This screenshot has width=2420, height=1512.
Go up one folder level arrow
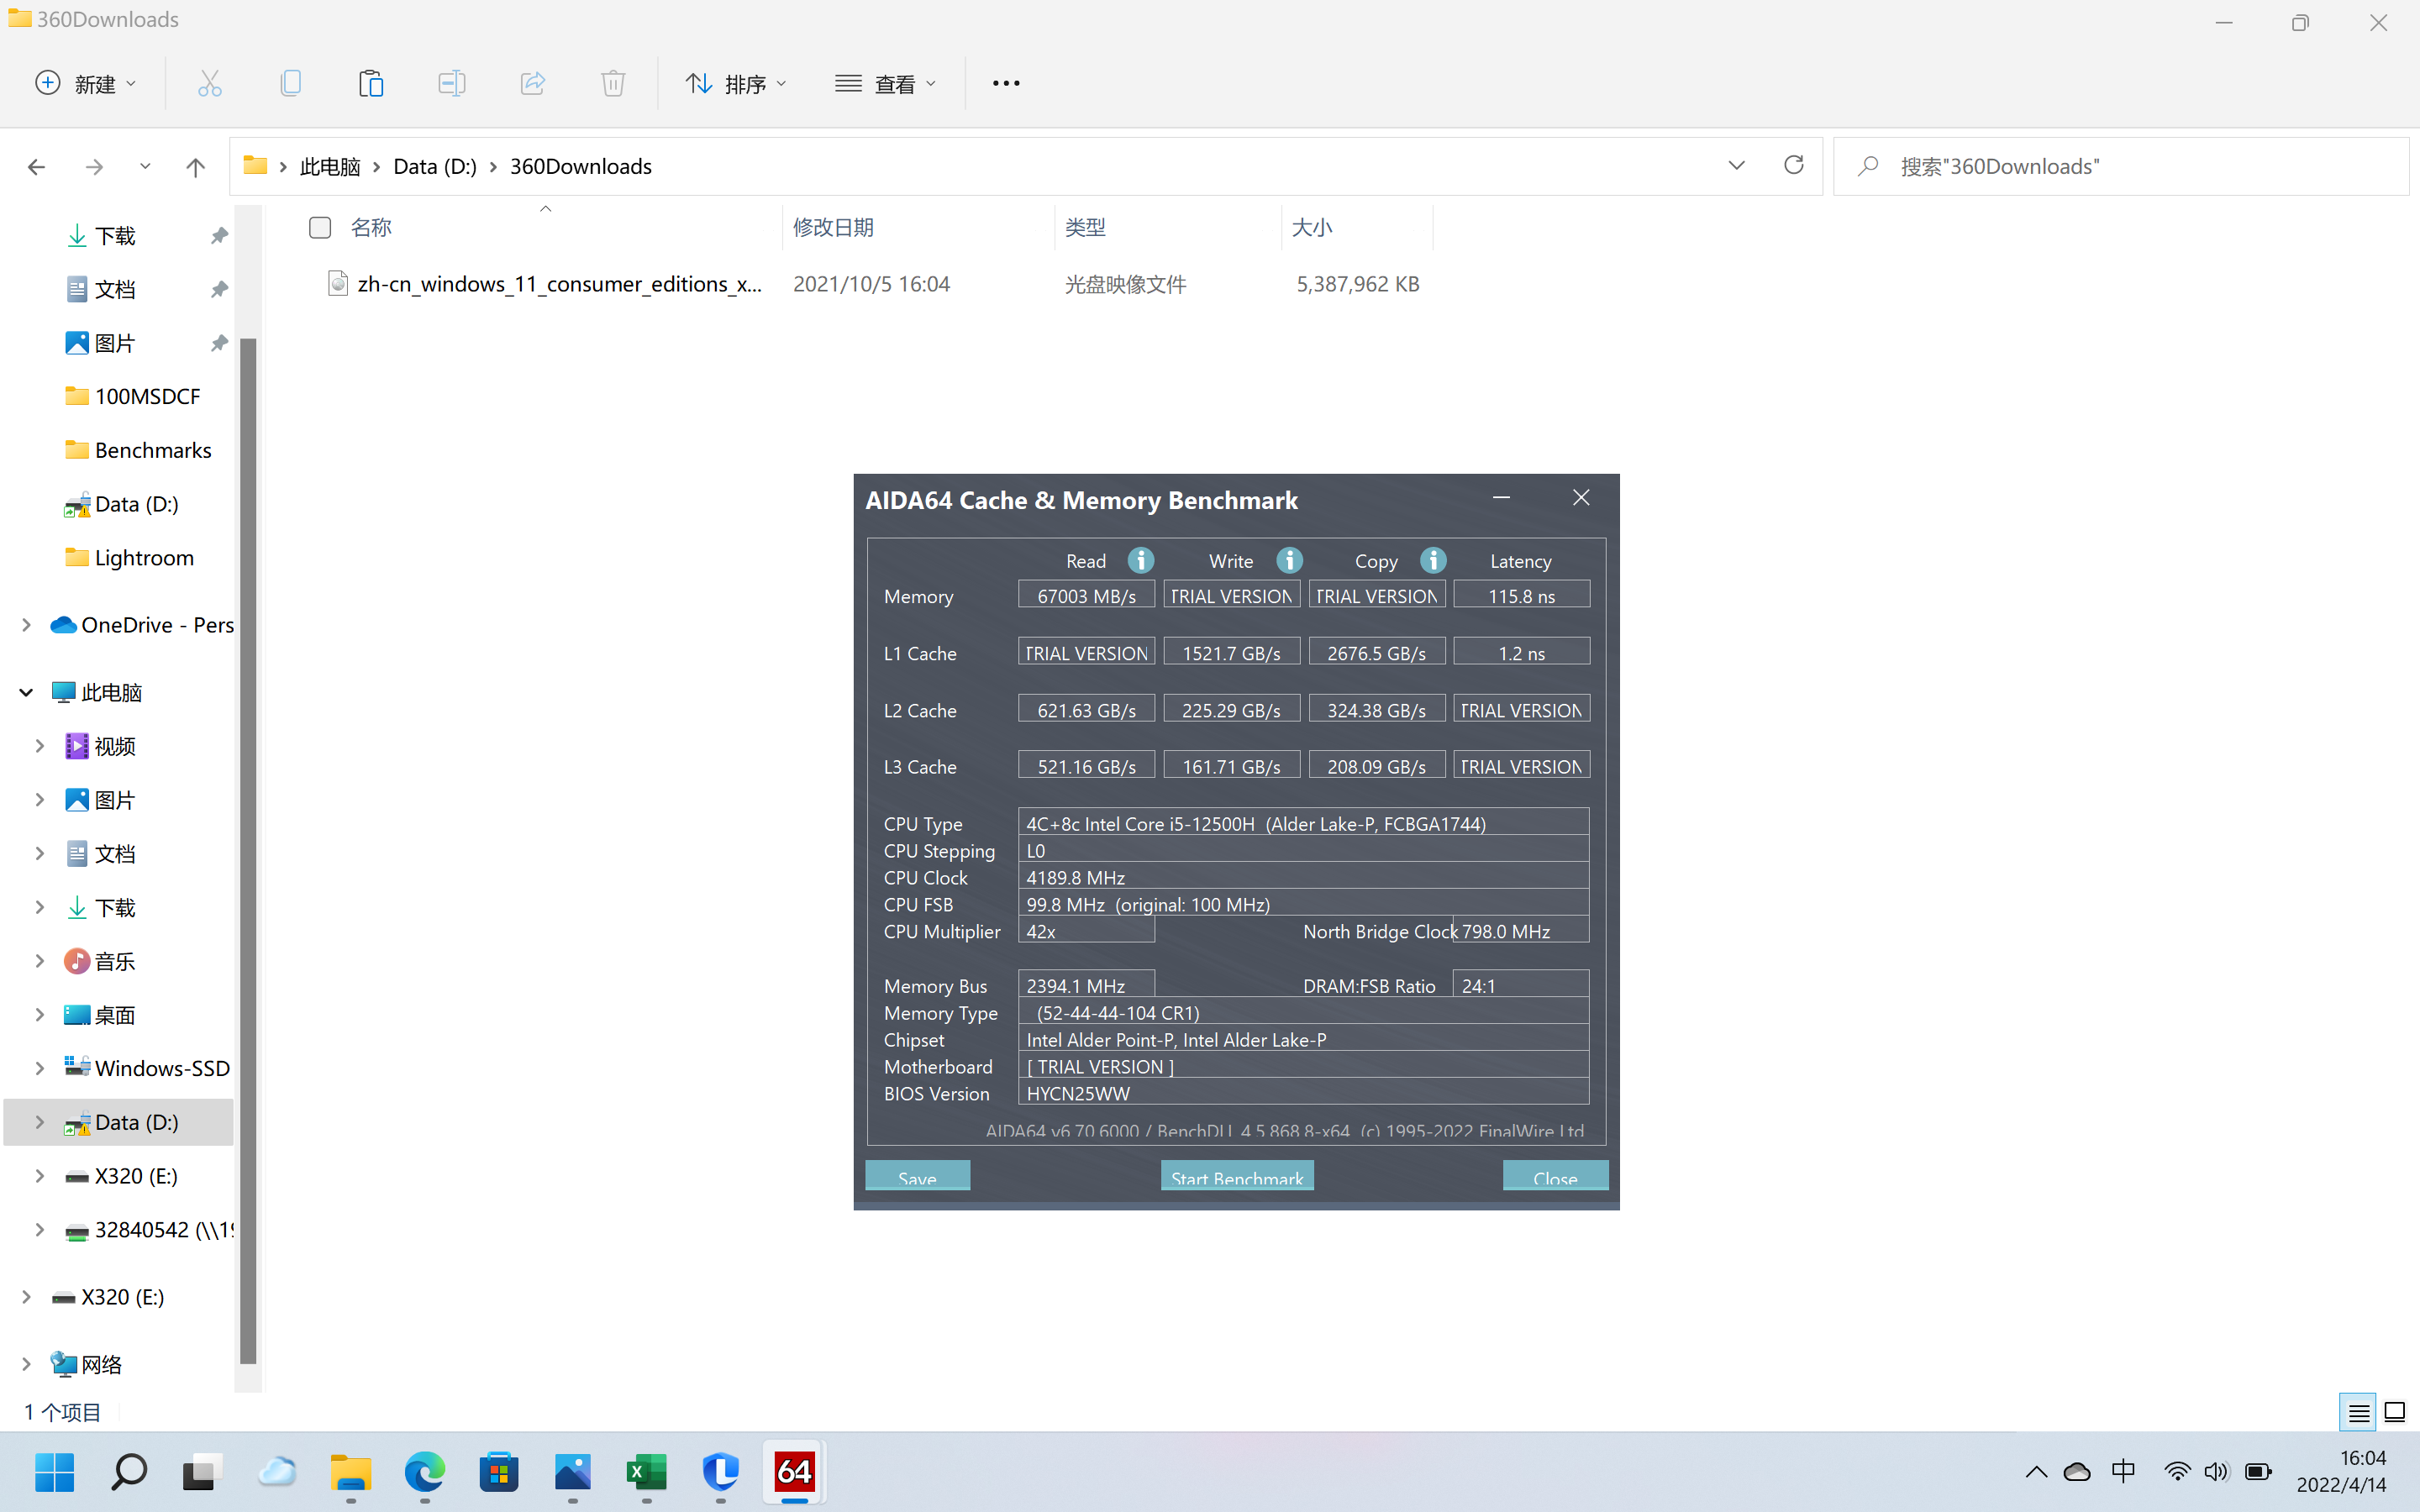pos(195,167)
